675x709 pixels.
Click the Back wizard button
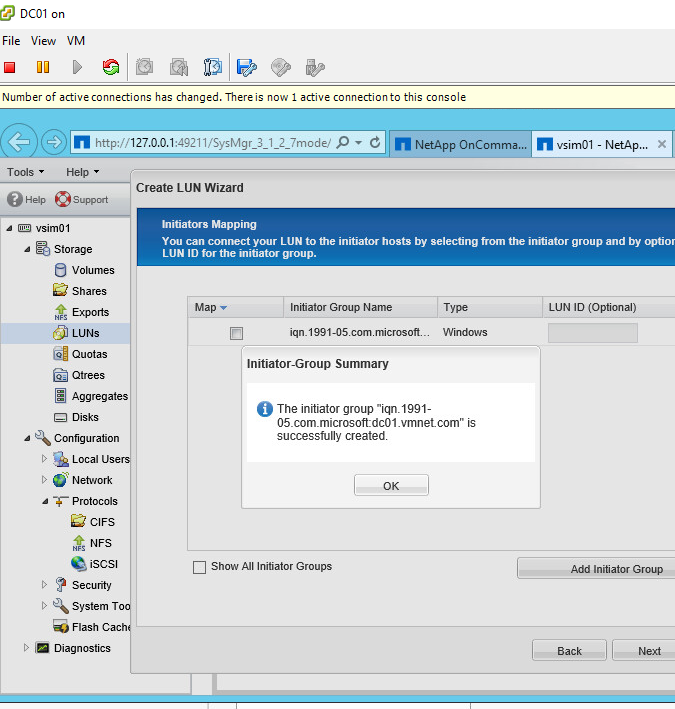(x=569, y=651)
